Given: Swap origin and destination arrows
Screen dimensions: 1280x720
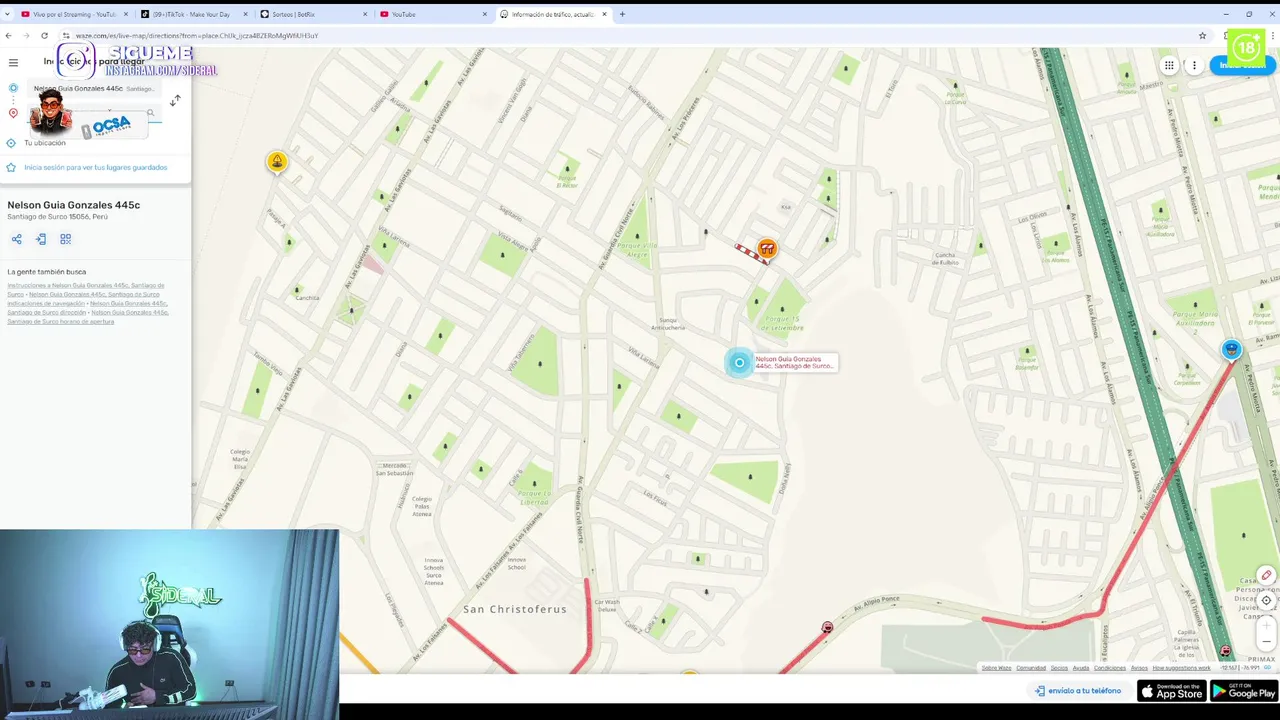Looking at the screenshot, I should pos(175,100).
